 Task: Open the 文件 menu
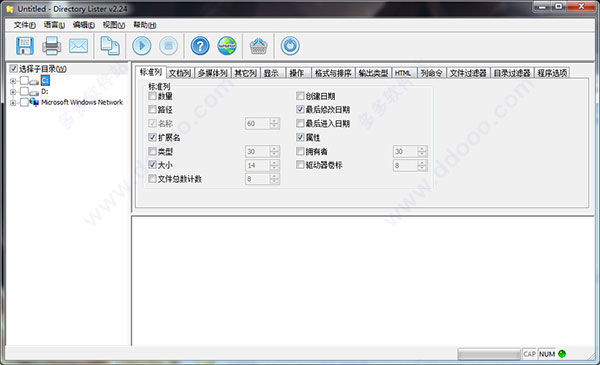(x=24, y=25)
